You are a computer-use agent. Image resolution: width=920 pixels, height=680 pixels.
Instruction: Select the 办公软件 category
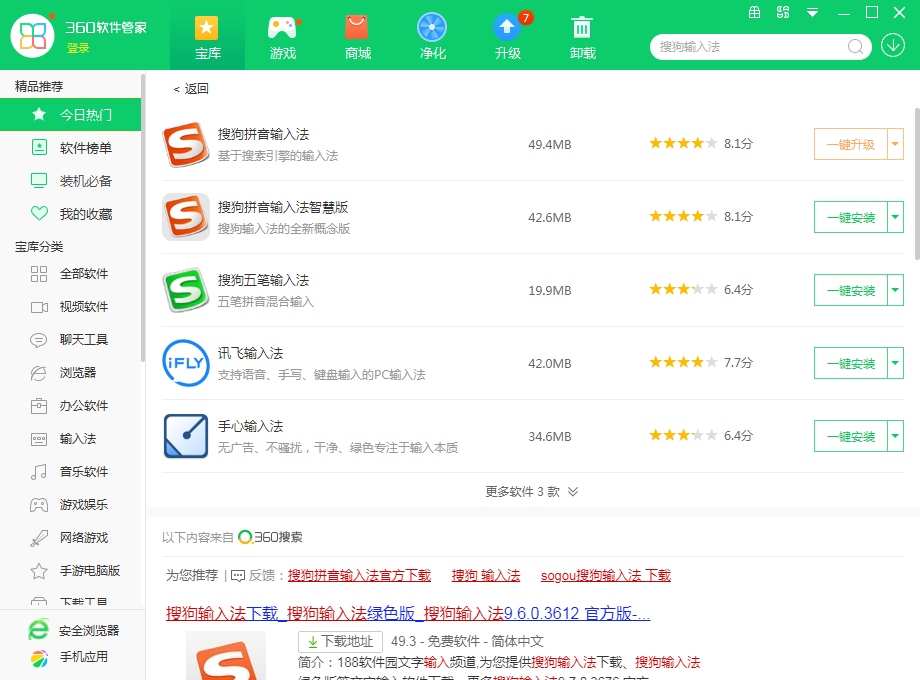click(70, 405)
